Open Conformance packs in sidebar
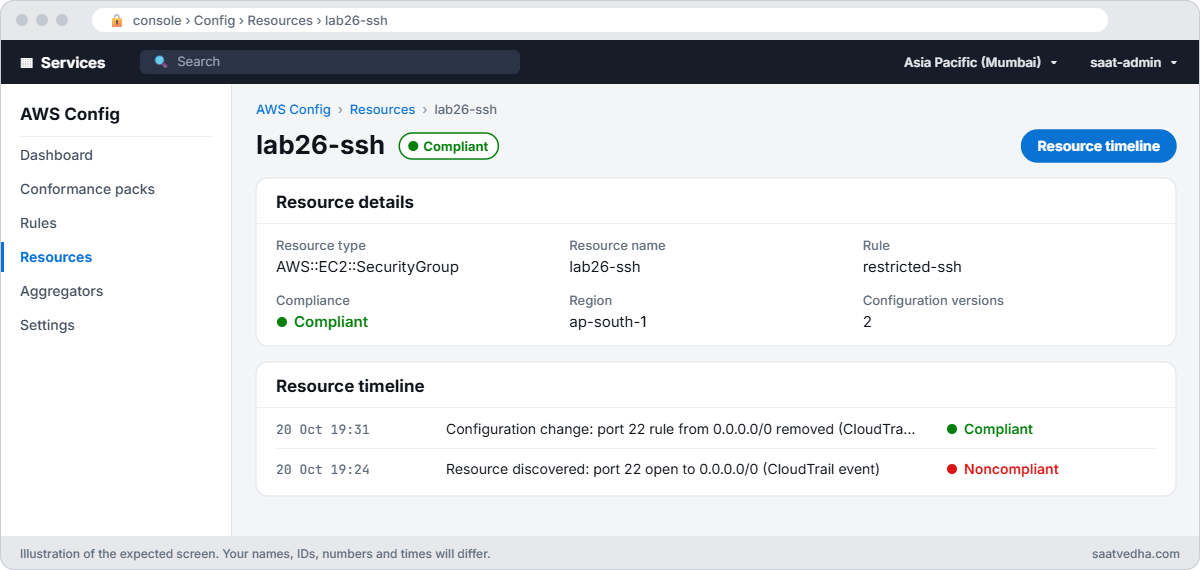The image size is (1200, 570). tap(87, 189)
